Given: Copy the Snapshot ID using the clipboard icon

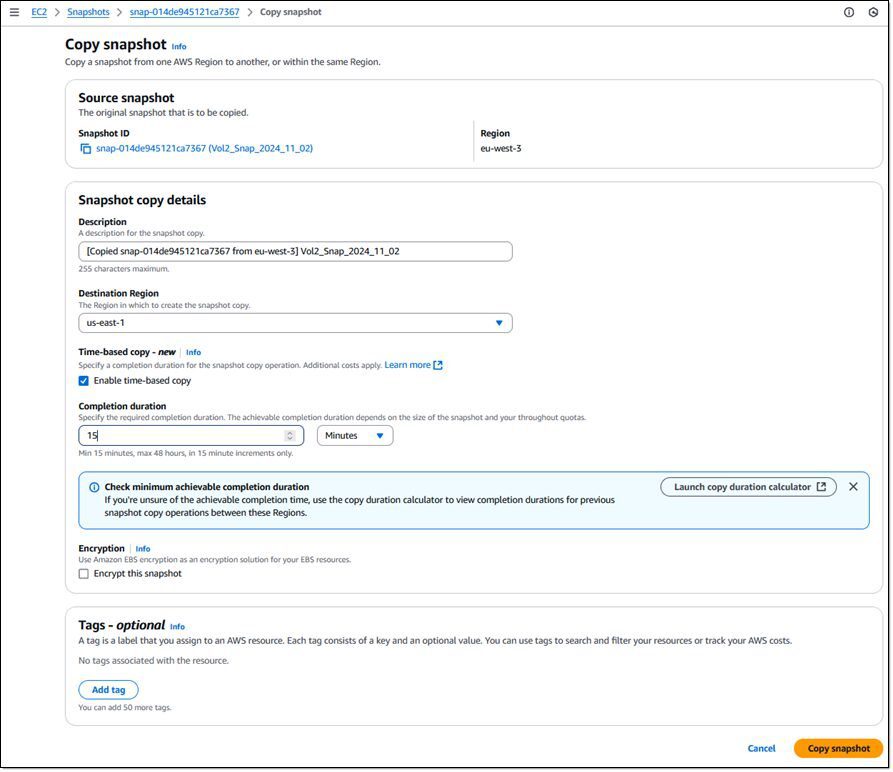Looking at the screenshot, I should (x=84, y=148).
